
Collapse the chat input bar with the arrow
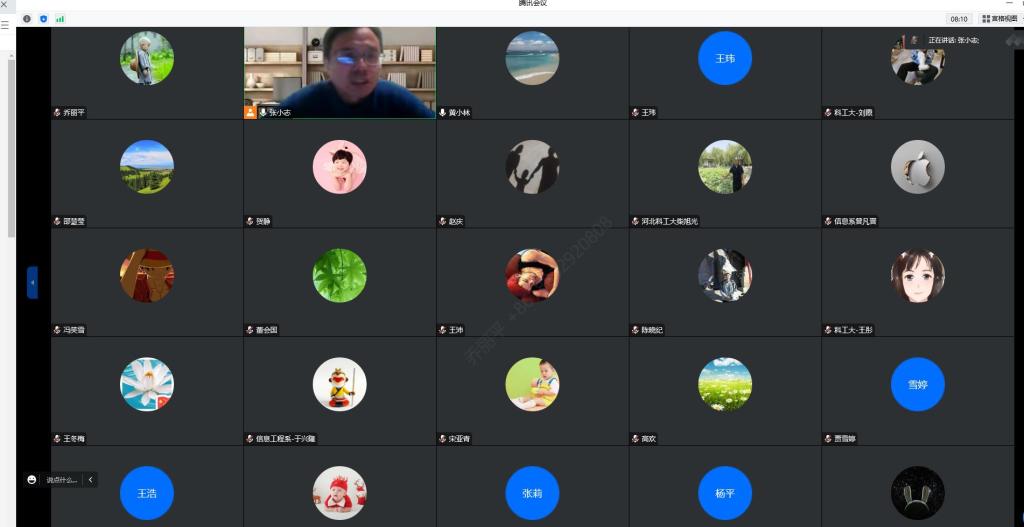(91, 480)
